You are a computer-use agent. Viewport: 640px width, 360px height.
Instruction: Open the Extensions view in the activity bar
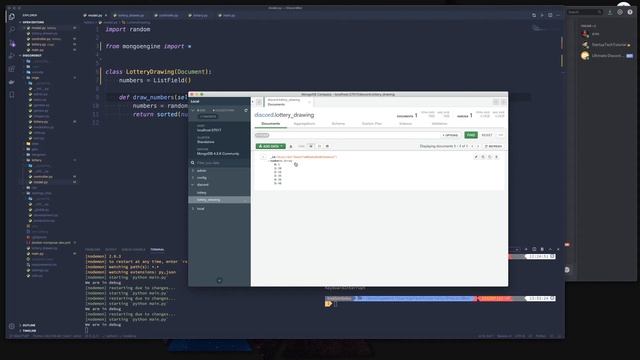click(x=12, y=69)
